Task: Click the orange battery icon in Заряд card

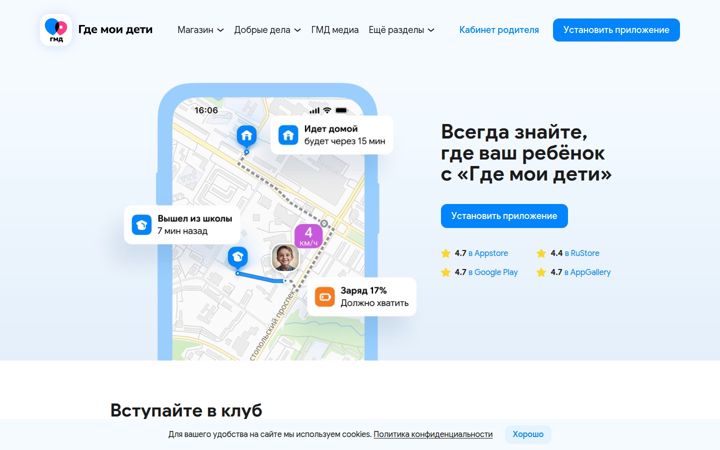Action: 325,297
